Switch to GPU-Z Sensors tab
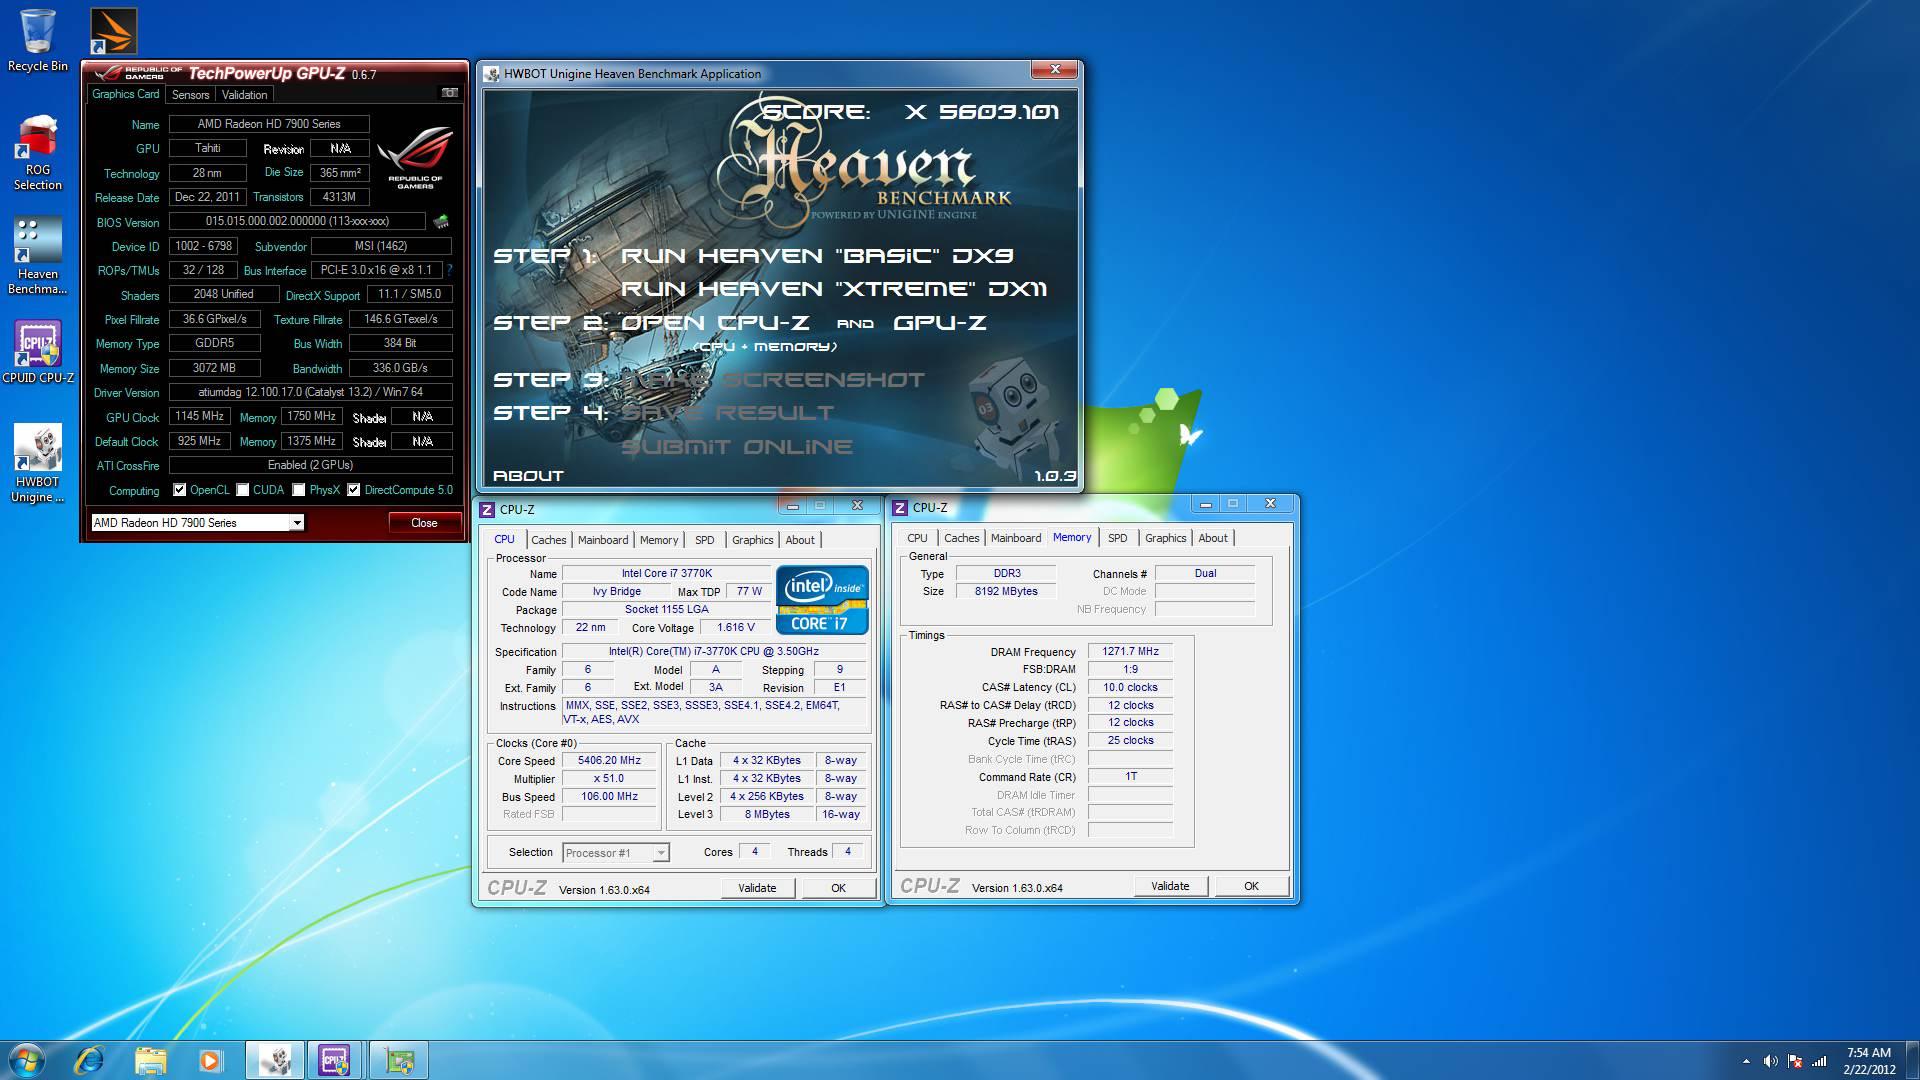 click(190, 94)
